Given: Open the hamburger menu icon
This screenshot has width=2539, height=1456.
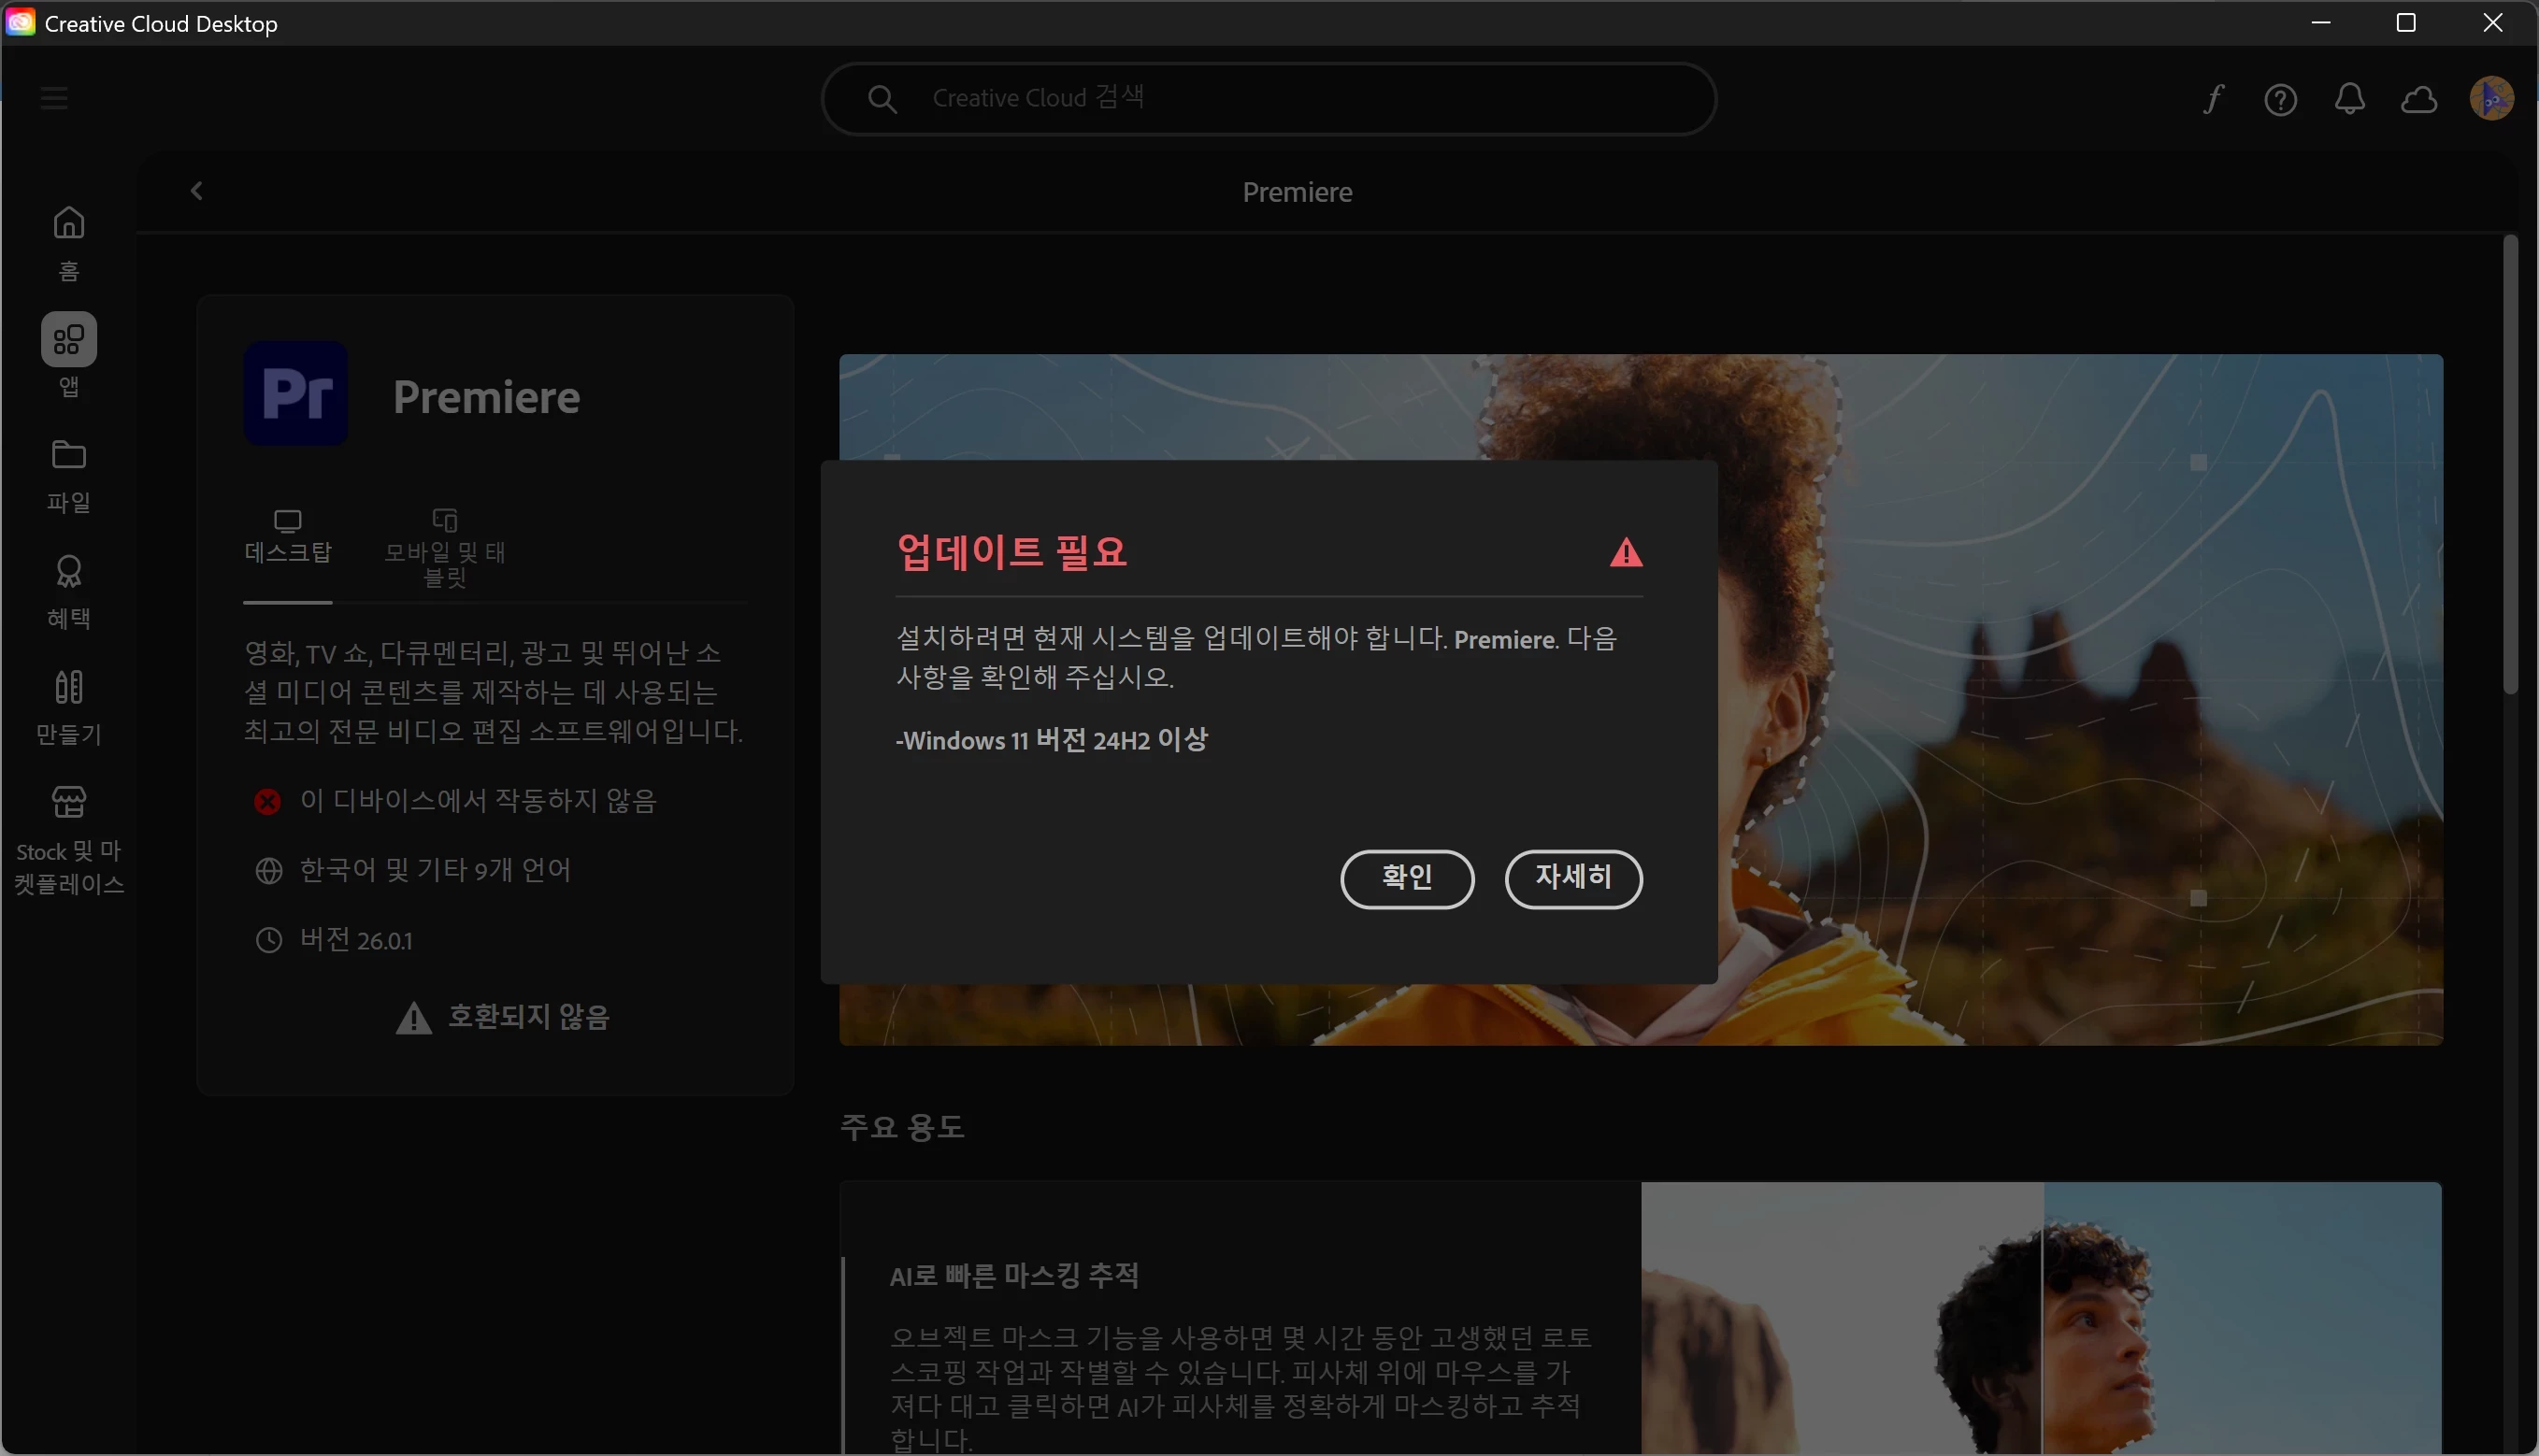Looking at the screenshot, I should [x=54, y=98].
